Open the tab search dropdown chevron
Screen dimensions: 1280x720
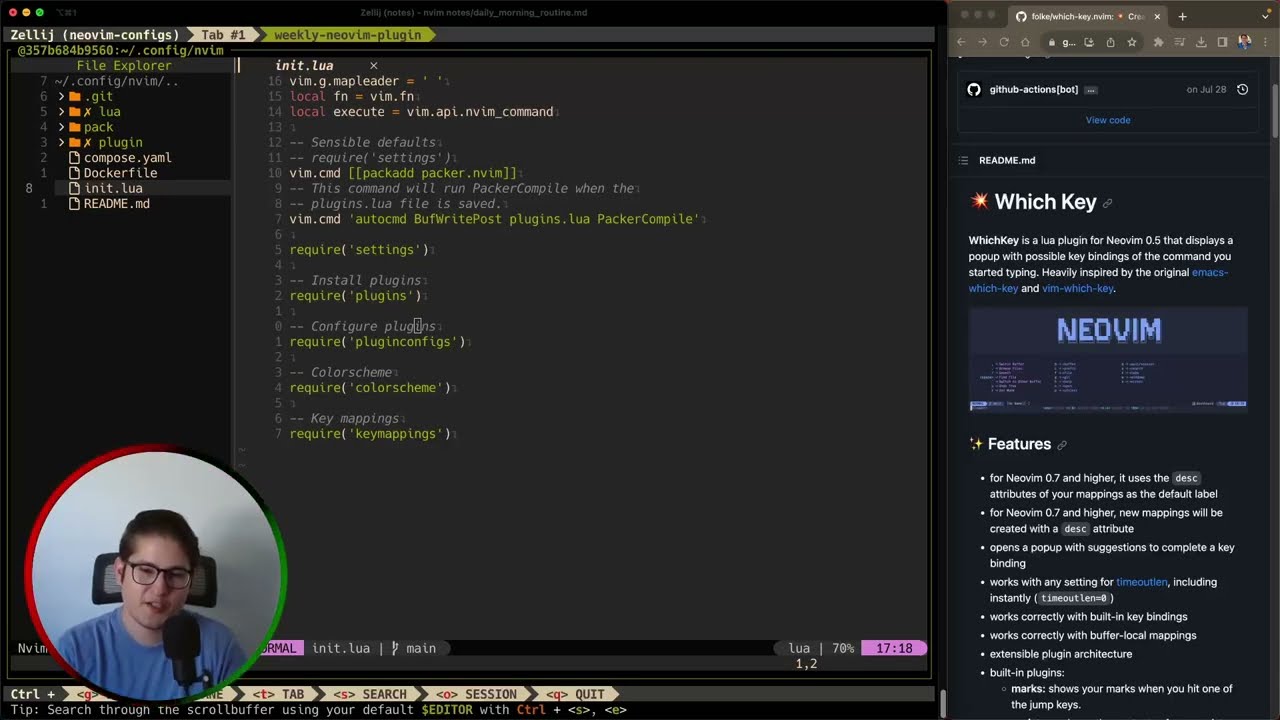(1264, 16)
